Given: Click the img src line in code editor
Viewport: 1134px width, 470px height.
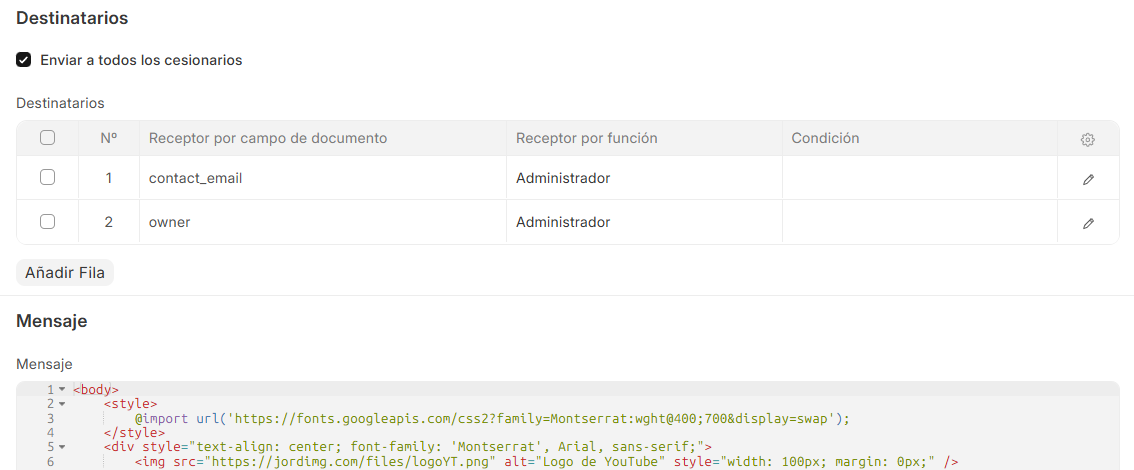Looking at the screenshot, I should [x=546, y=461].
